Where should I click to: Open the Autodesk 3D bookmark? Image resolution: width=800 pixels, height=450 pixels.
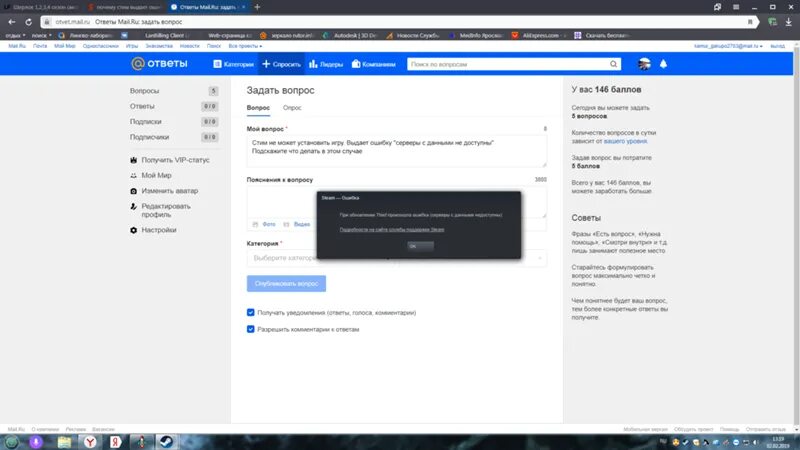pos(350,35)
